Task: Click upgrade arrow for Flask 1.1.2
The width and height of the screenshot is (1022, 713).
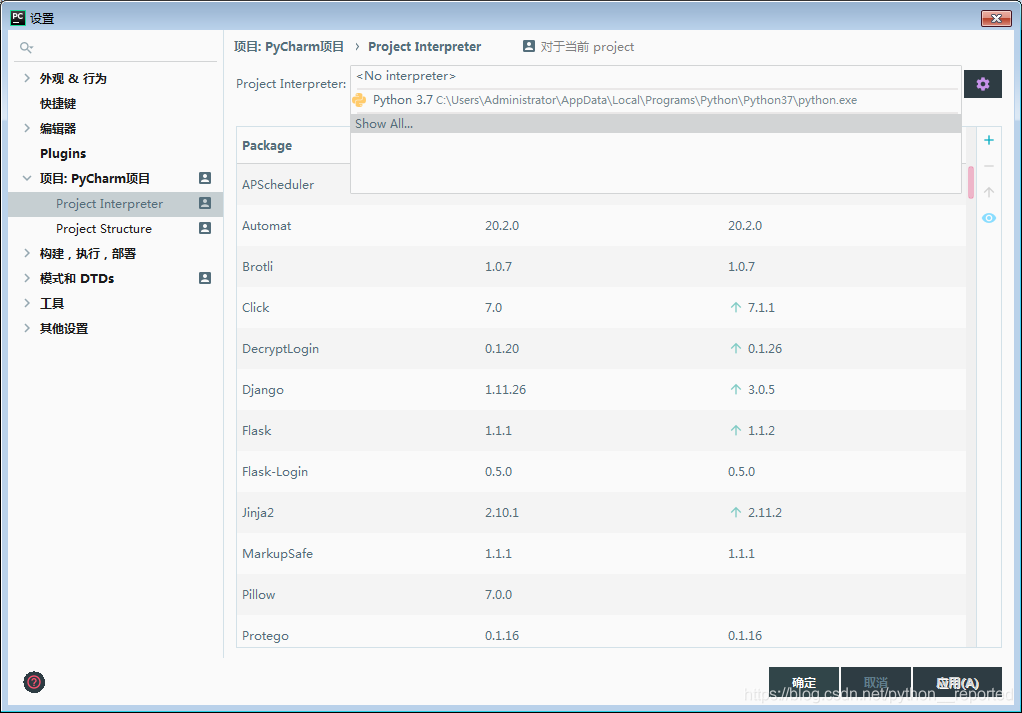Action: coord(736,430)
